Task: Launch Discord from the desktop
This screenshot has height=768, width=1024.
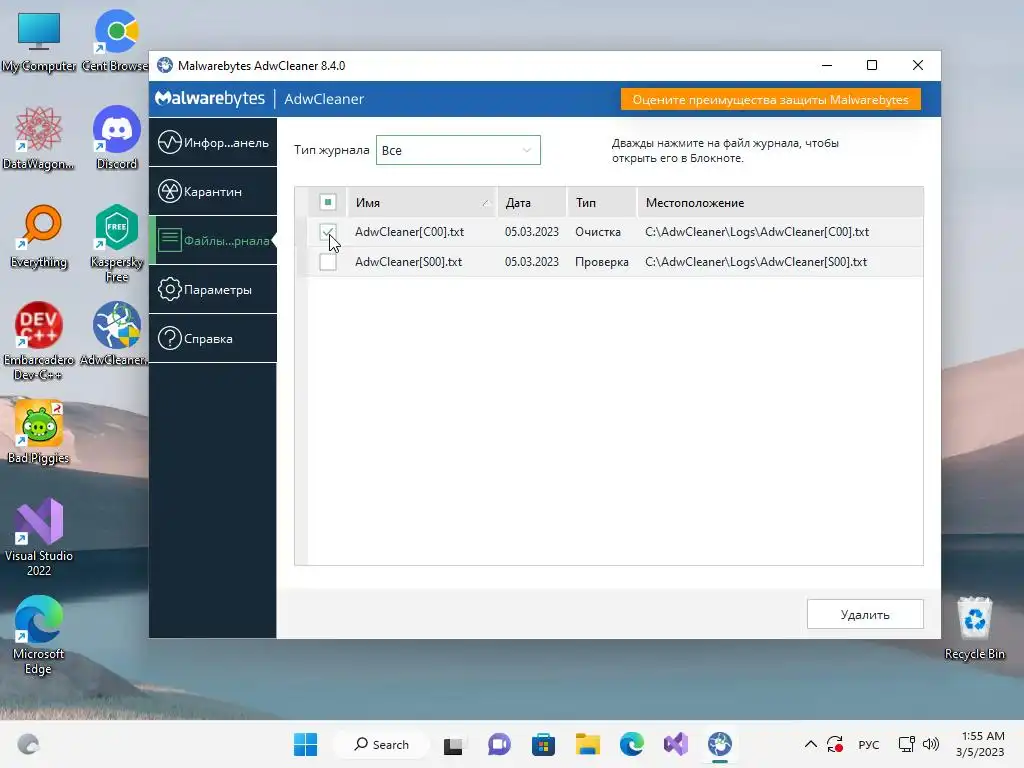Action: (116, 139)
